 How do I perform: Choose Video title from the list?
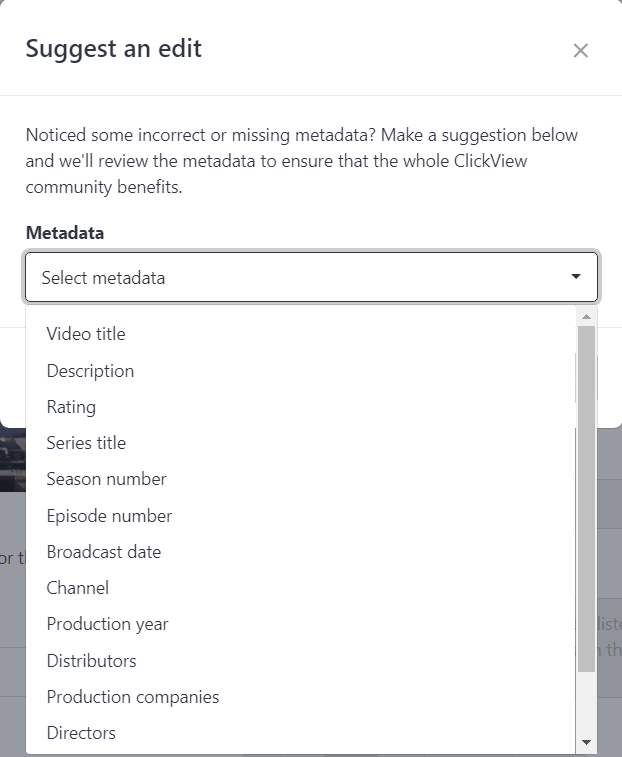[x=301, y=334]
